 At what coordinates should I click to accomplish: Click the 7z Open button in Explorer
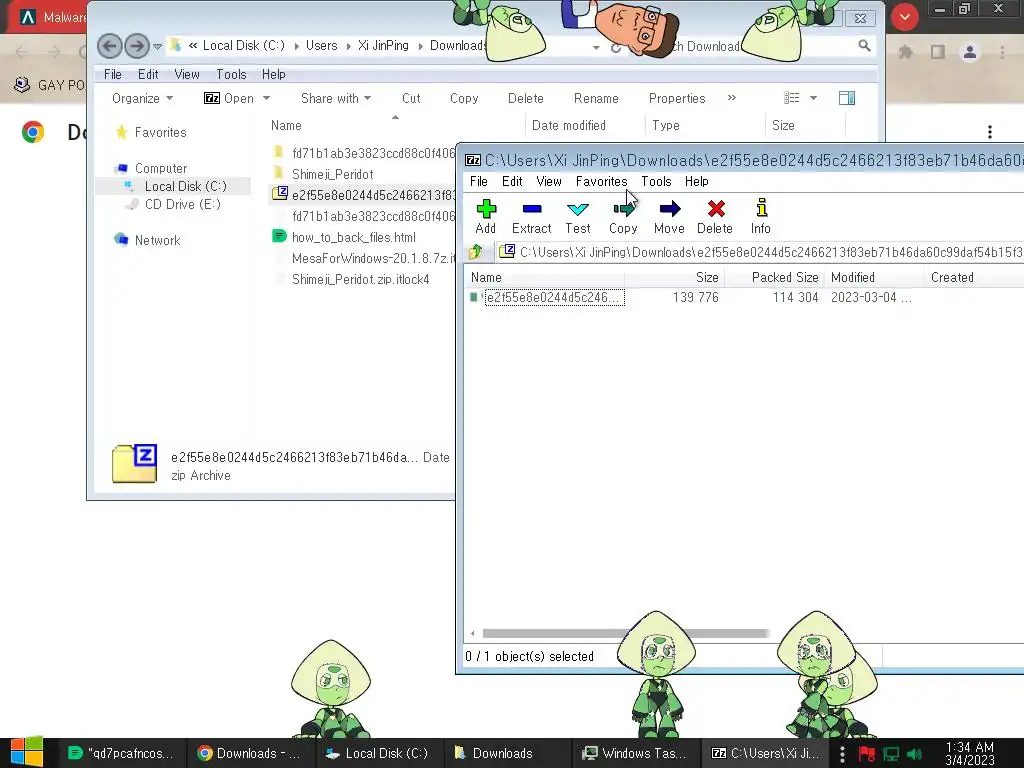(x=229, y=99)
